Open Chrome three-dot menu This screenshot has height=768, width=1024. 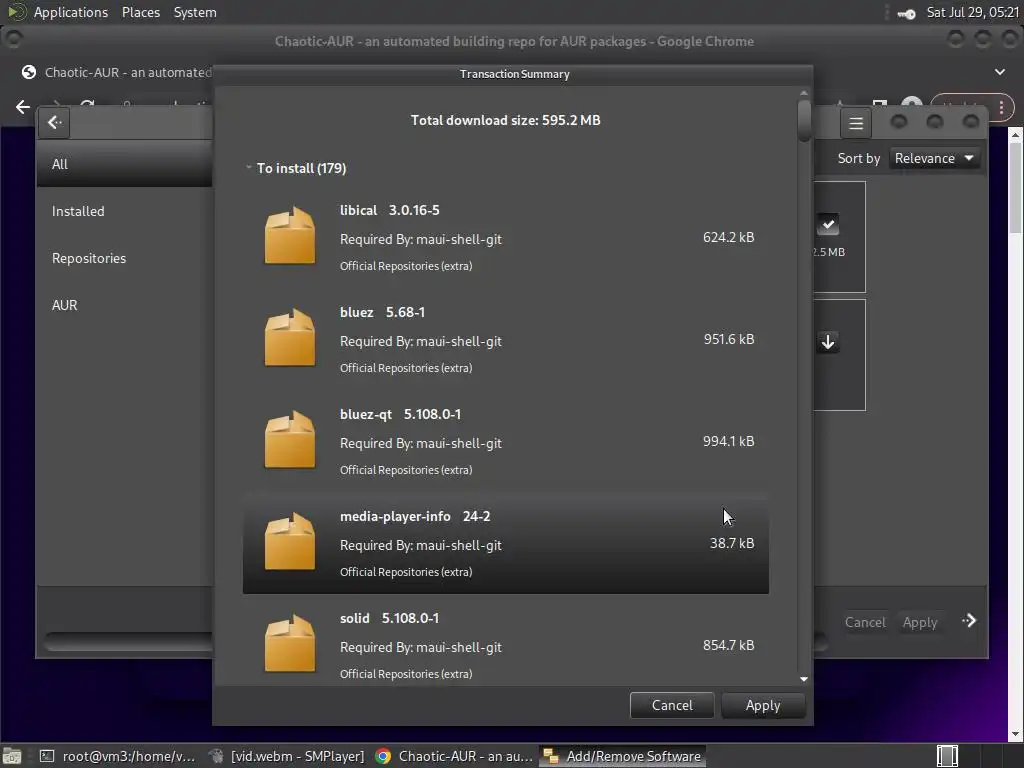click(x=1001, y=108)
